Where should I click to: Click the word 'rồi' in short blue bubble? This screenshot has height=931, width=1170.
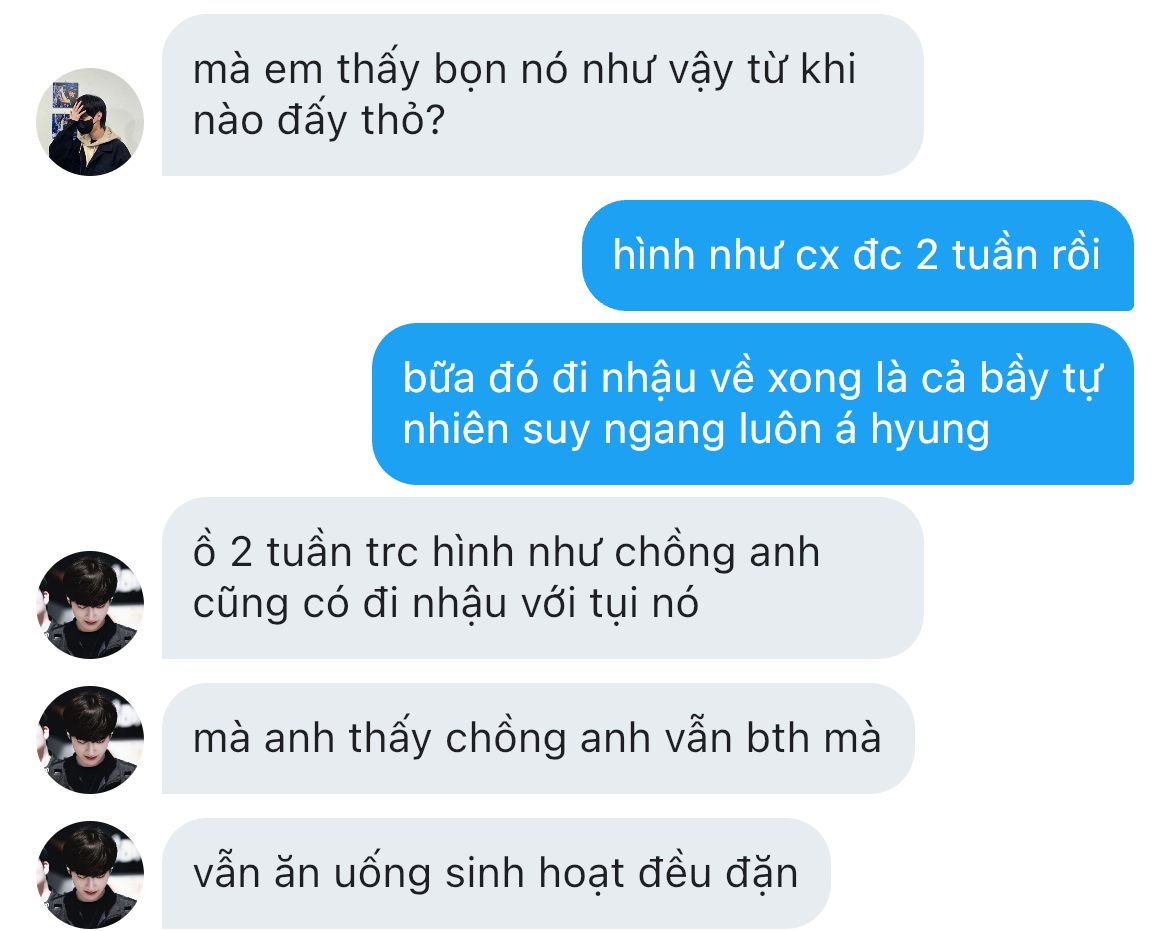click(1076, 255)
